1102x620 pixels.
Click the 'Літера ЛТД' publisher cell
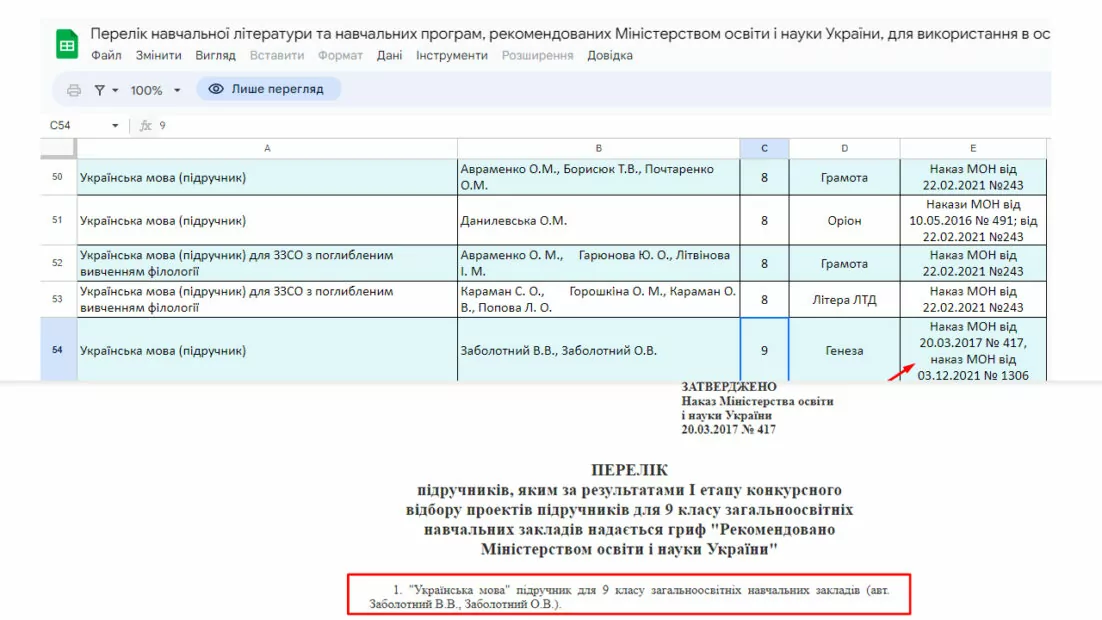click(845, 299)
